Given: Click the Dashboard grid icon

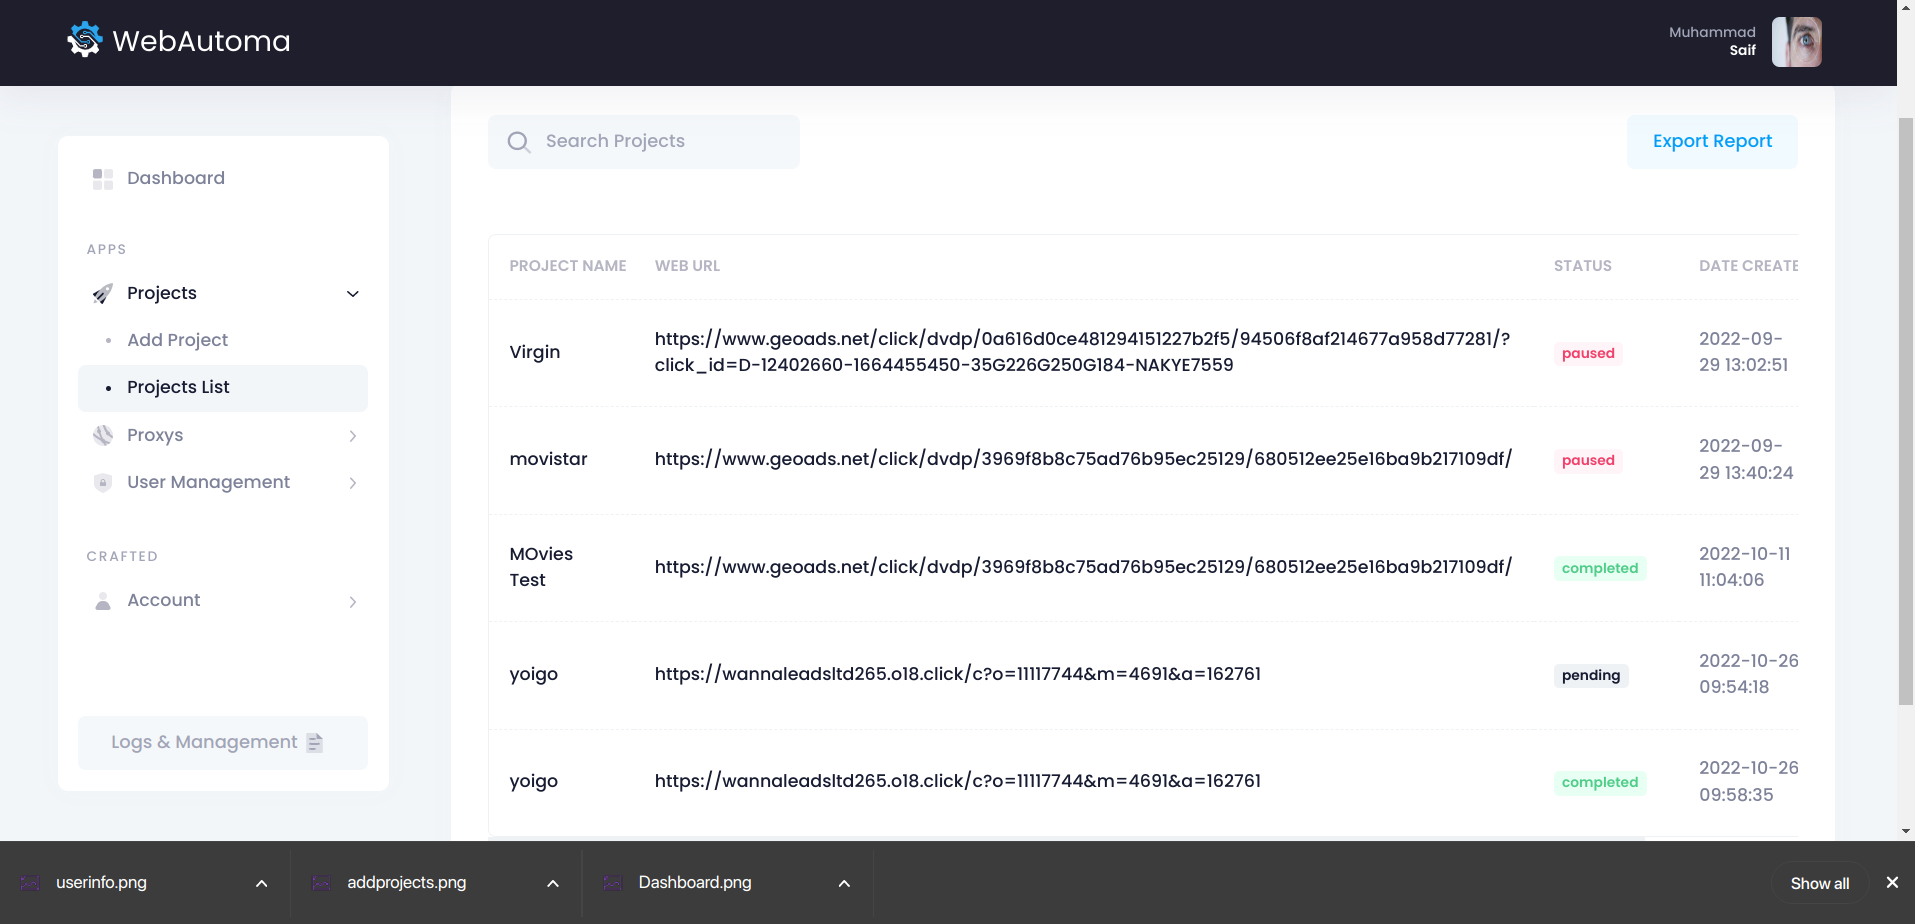Looking at the screenshot, I should click(103, 179).
